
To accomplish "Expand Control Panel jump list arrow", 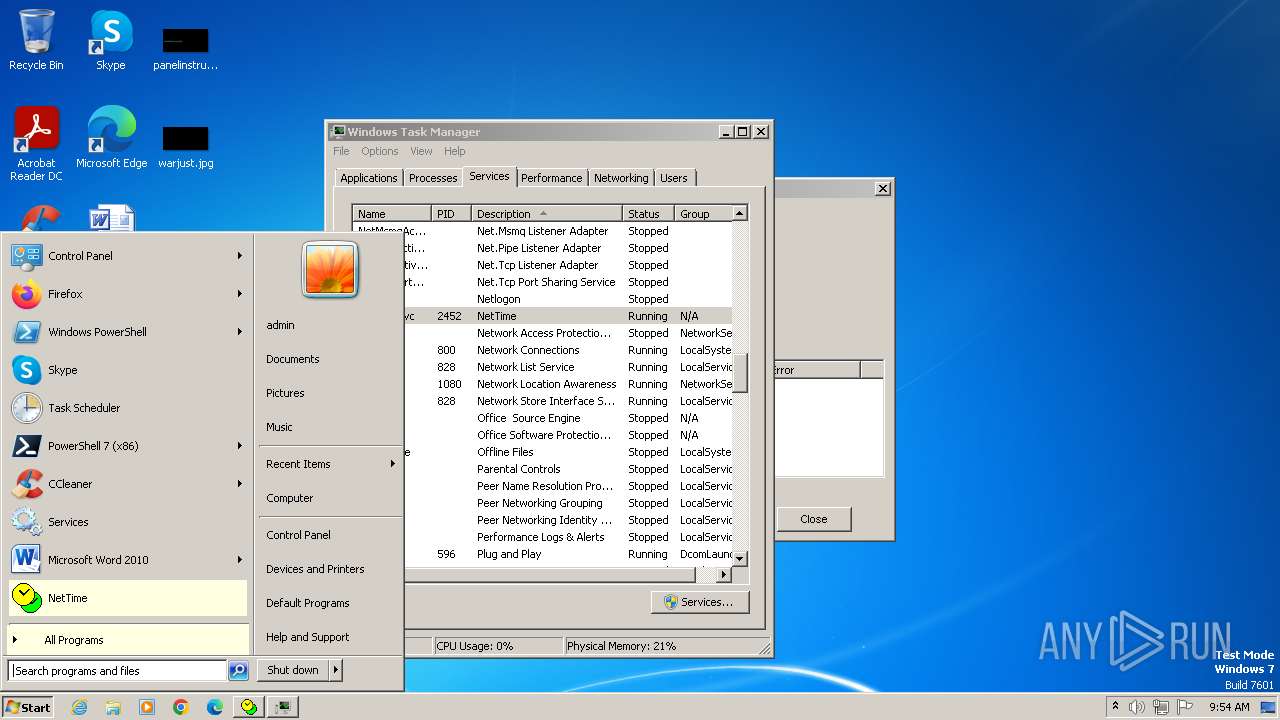I will click(240, 256).
